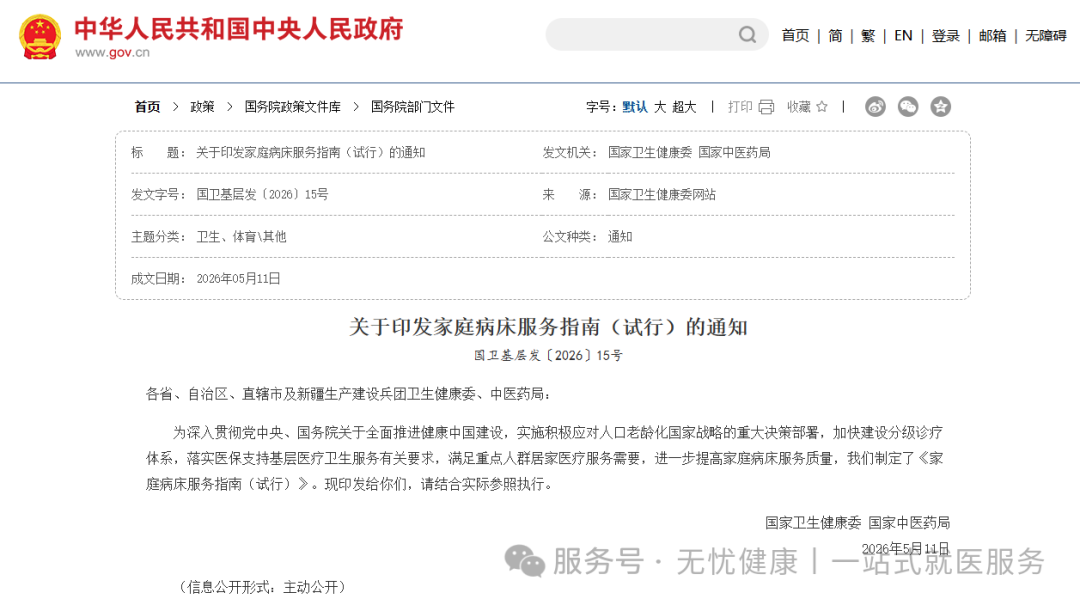1080x605 pixels.
Task: Open 国务院部门文件 breadcrumb link
Action: (413, 107)
